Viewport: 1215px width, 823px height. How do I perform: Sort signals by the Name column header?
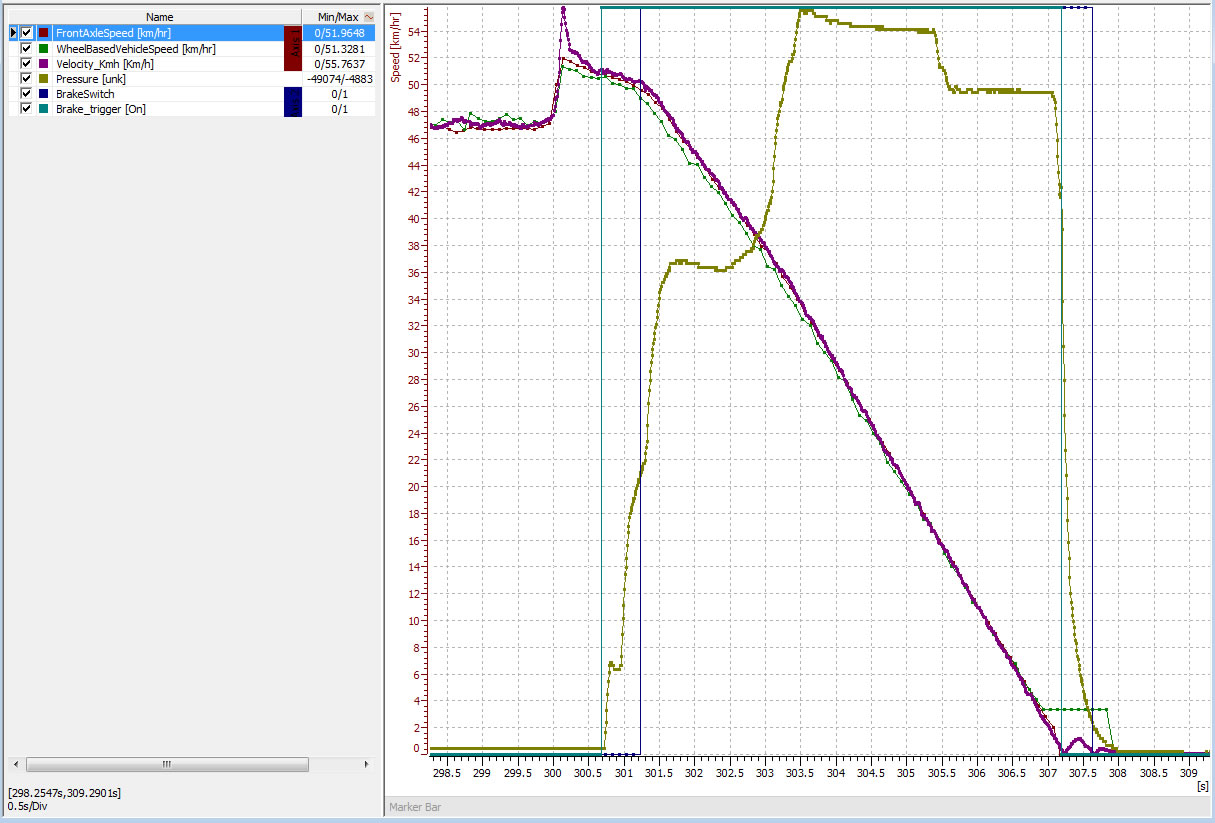pos(160,16)
